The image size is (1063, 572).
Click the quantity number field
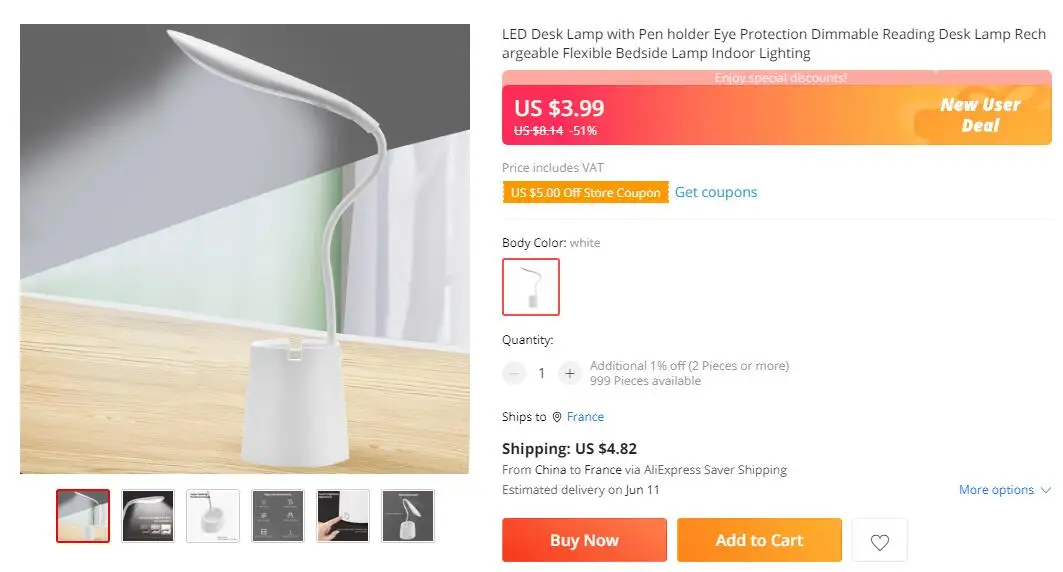pyautogui.click(x=541, y=373)
